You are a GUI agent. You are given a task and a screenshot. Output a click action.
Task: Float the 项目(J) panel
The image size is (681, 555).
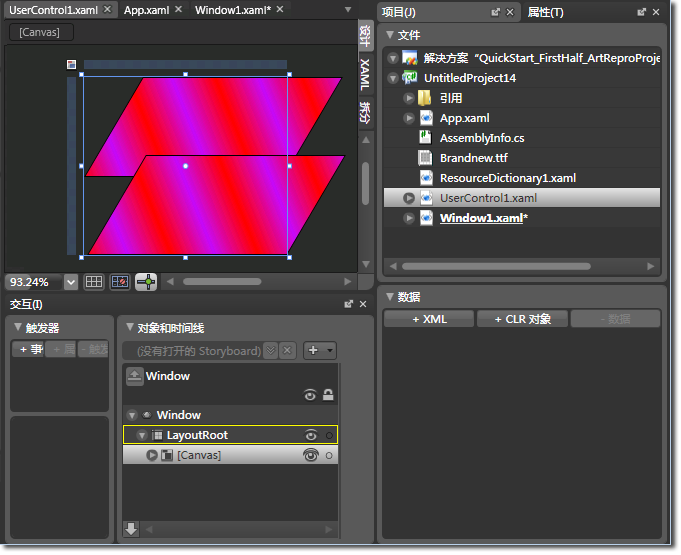495,13
